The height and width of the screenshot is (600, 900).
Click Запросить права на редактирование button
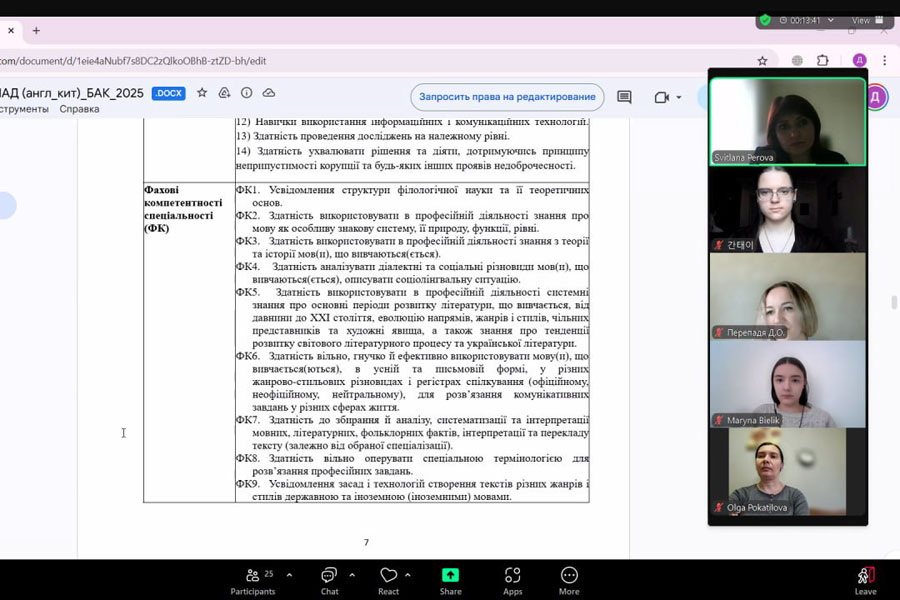click(507, 97)
